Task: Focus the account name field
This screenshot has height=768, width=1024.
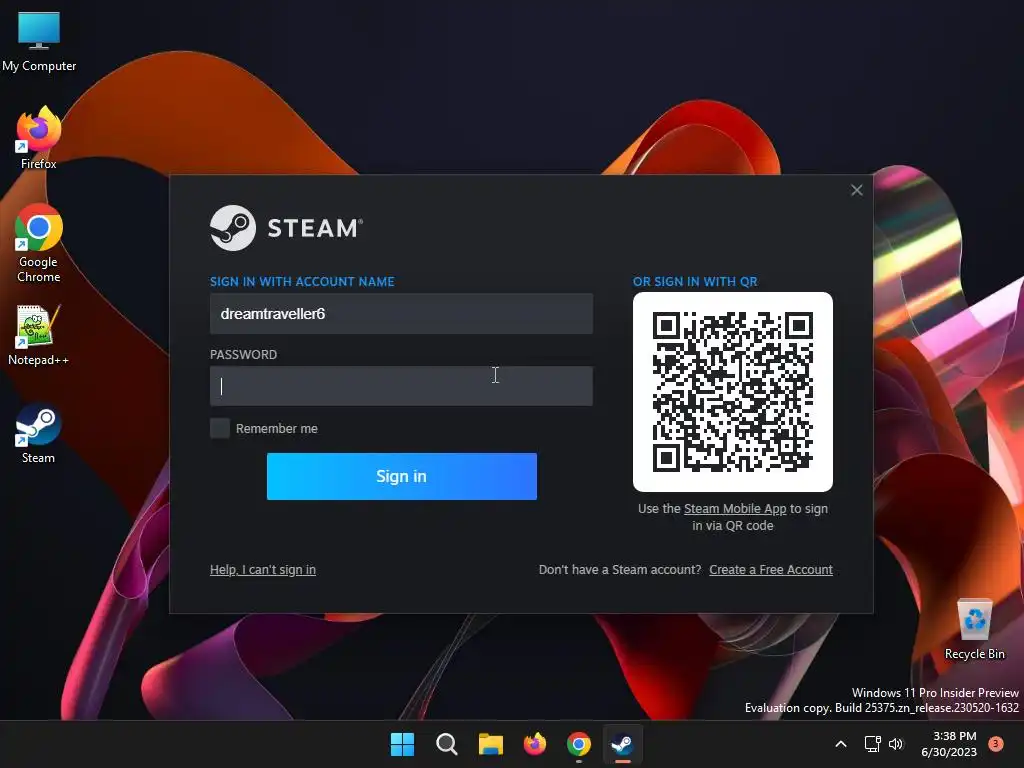Action: coord(401,313)
